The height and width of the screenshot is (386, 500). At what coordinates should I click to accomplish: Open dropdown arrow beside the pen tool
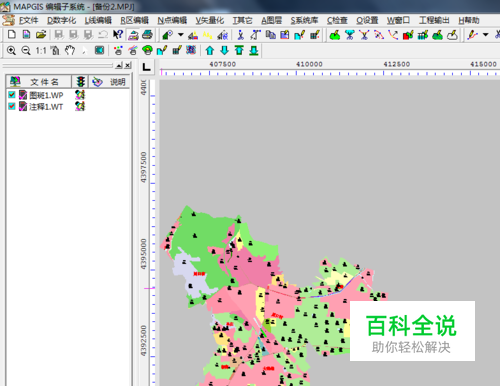[x=486, y=34]
